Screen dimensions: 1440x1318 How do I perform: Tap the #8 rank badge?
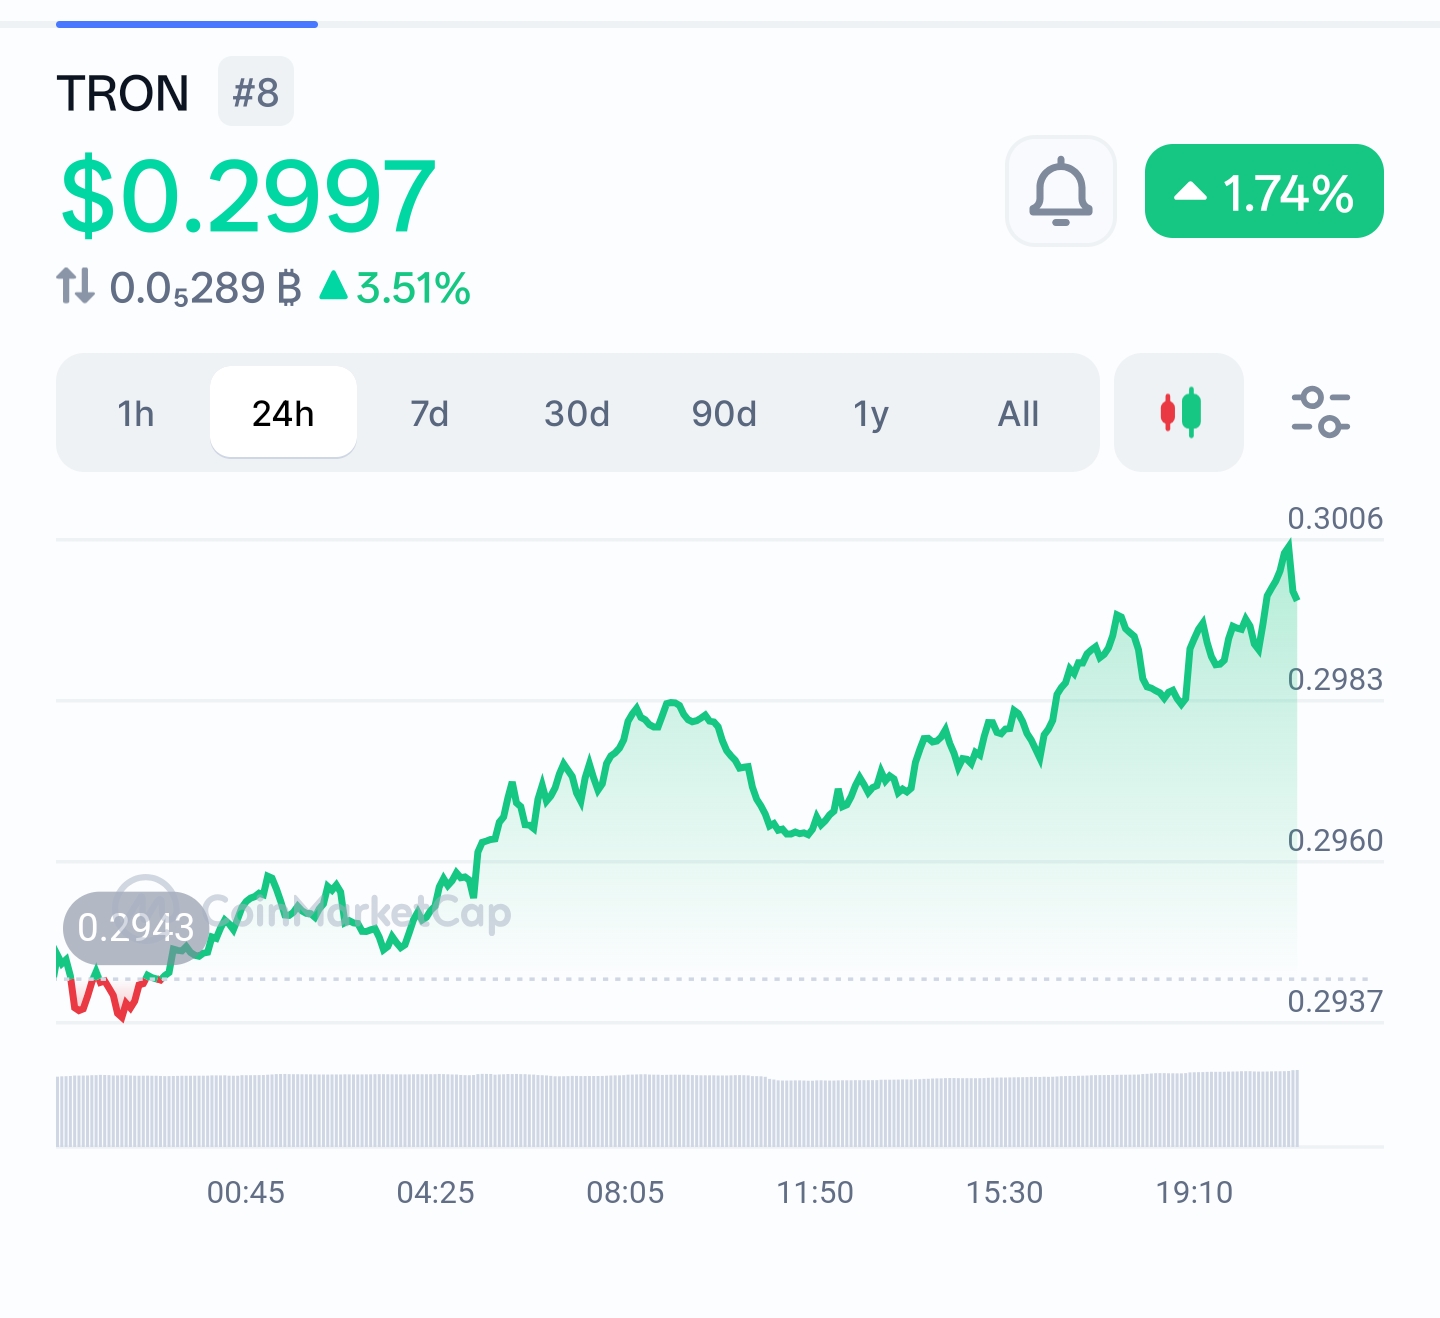pos(256,92)
